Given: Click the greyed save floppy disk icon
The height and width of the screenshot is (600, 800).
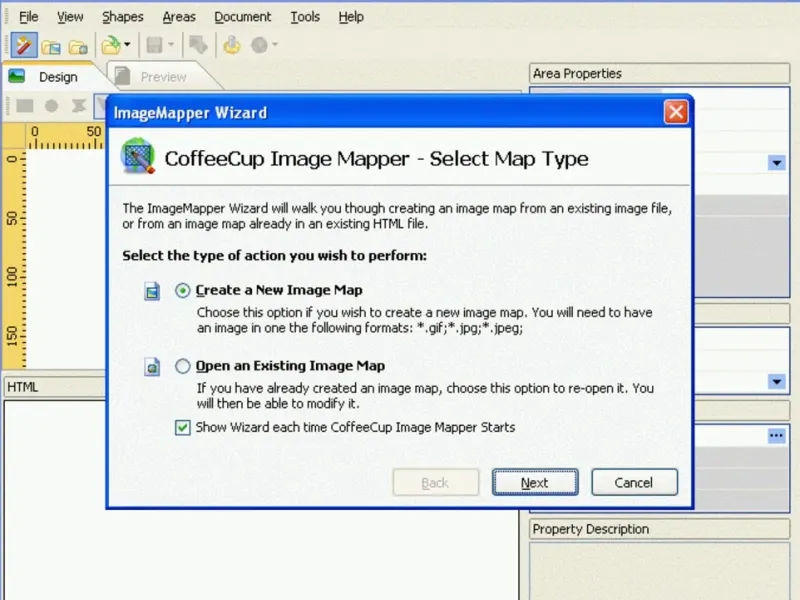Looking at the screenshot, I should click(x=154, y=45).
